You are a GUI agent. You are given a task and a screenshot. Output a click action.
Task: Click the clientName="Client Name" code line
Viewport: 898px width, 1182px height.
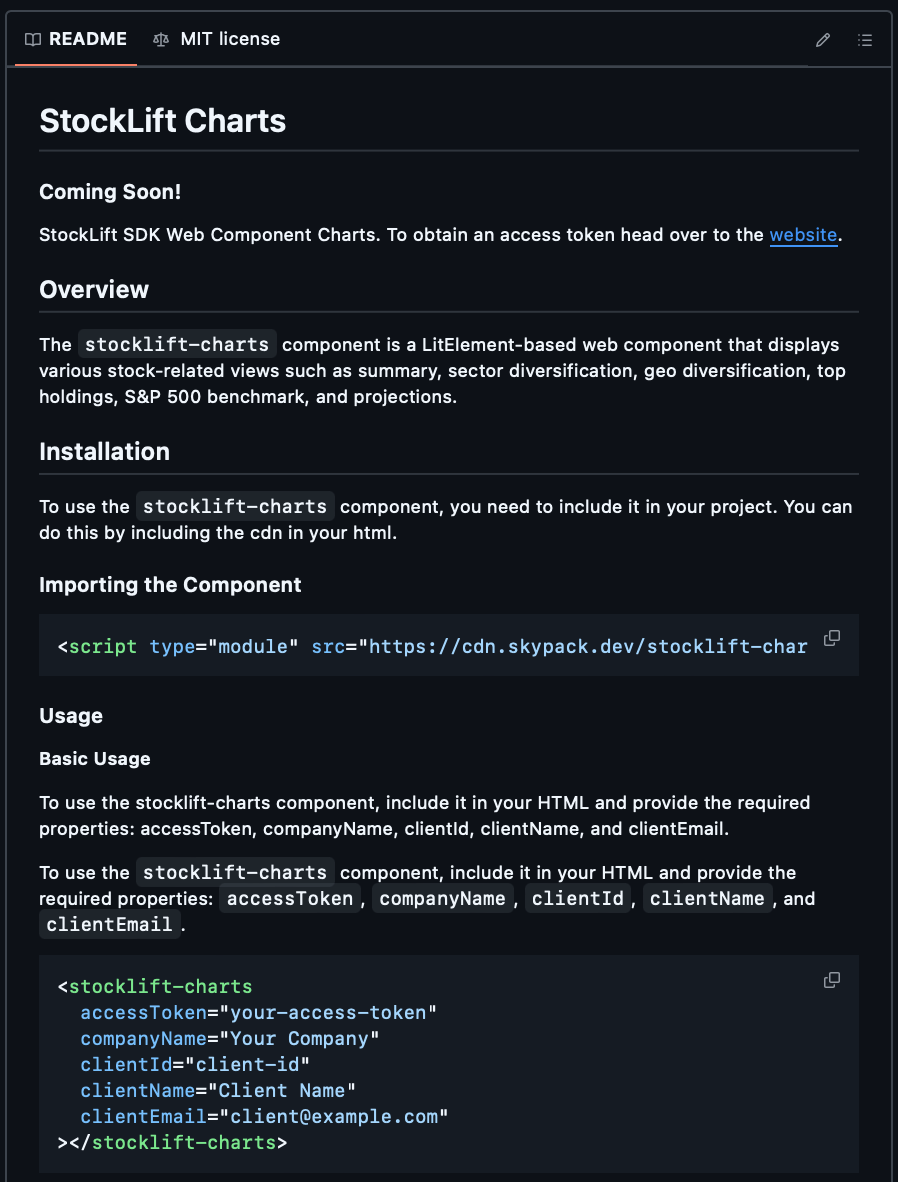(x=218, y=1091)
